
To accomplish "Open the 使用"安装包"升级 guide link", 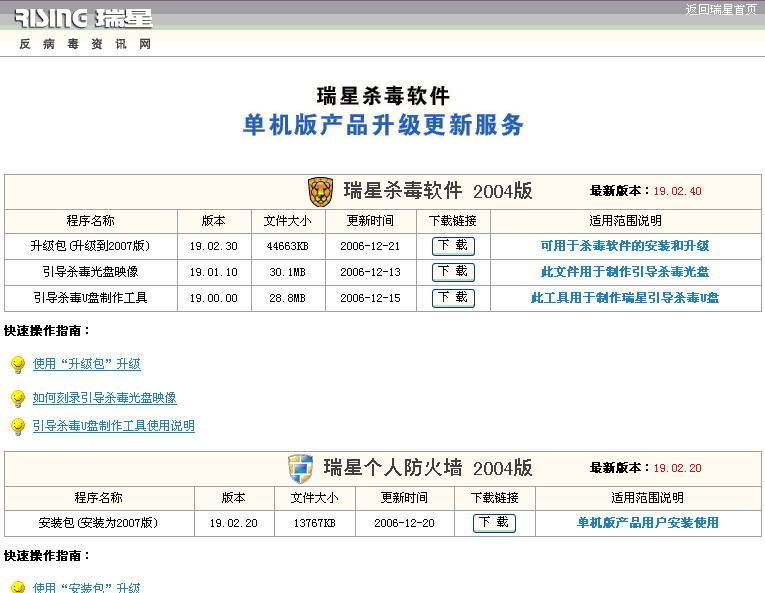I will coord(86,587).
